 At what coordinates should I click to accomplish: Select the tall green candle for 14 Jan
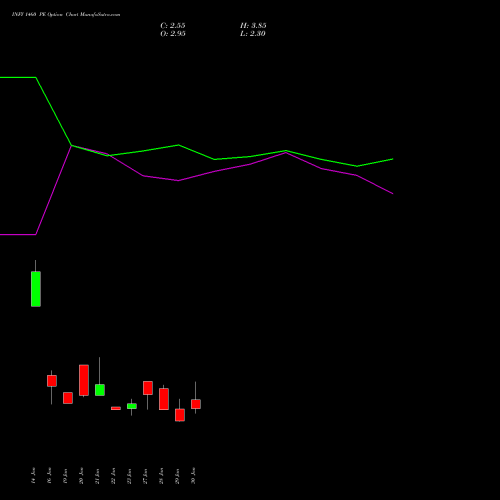tap(36, 289)
